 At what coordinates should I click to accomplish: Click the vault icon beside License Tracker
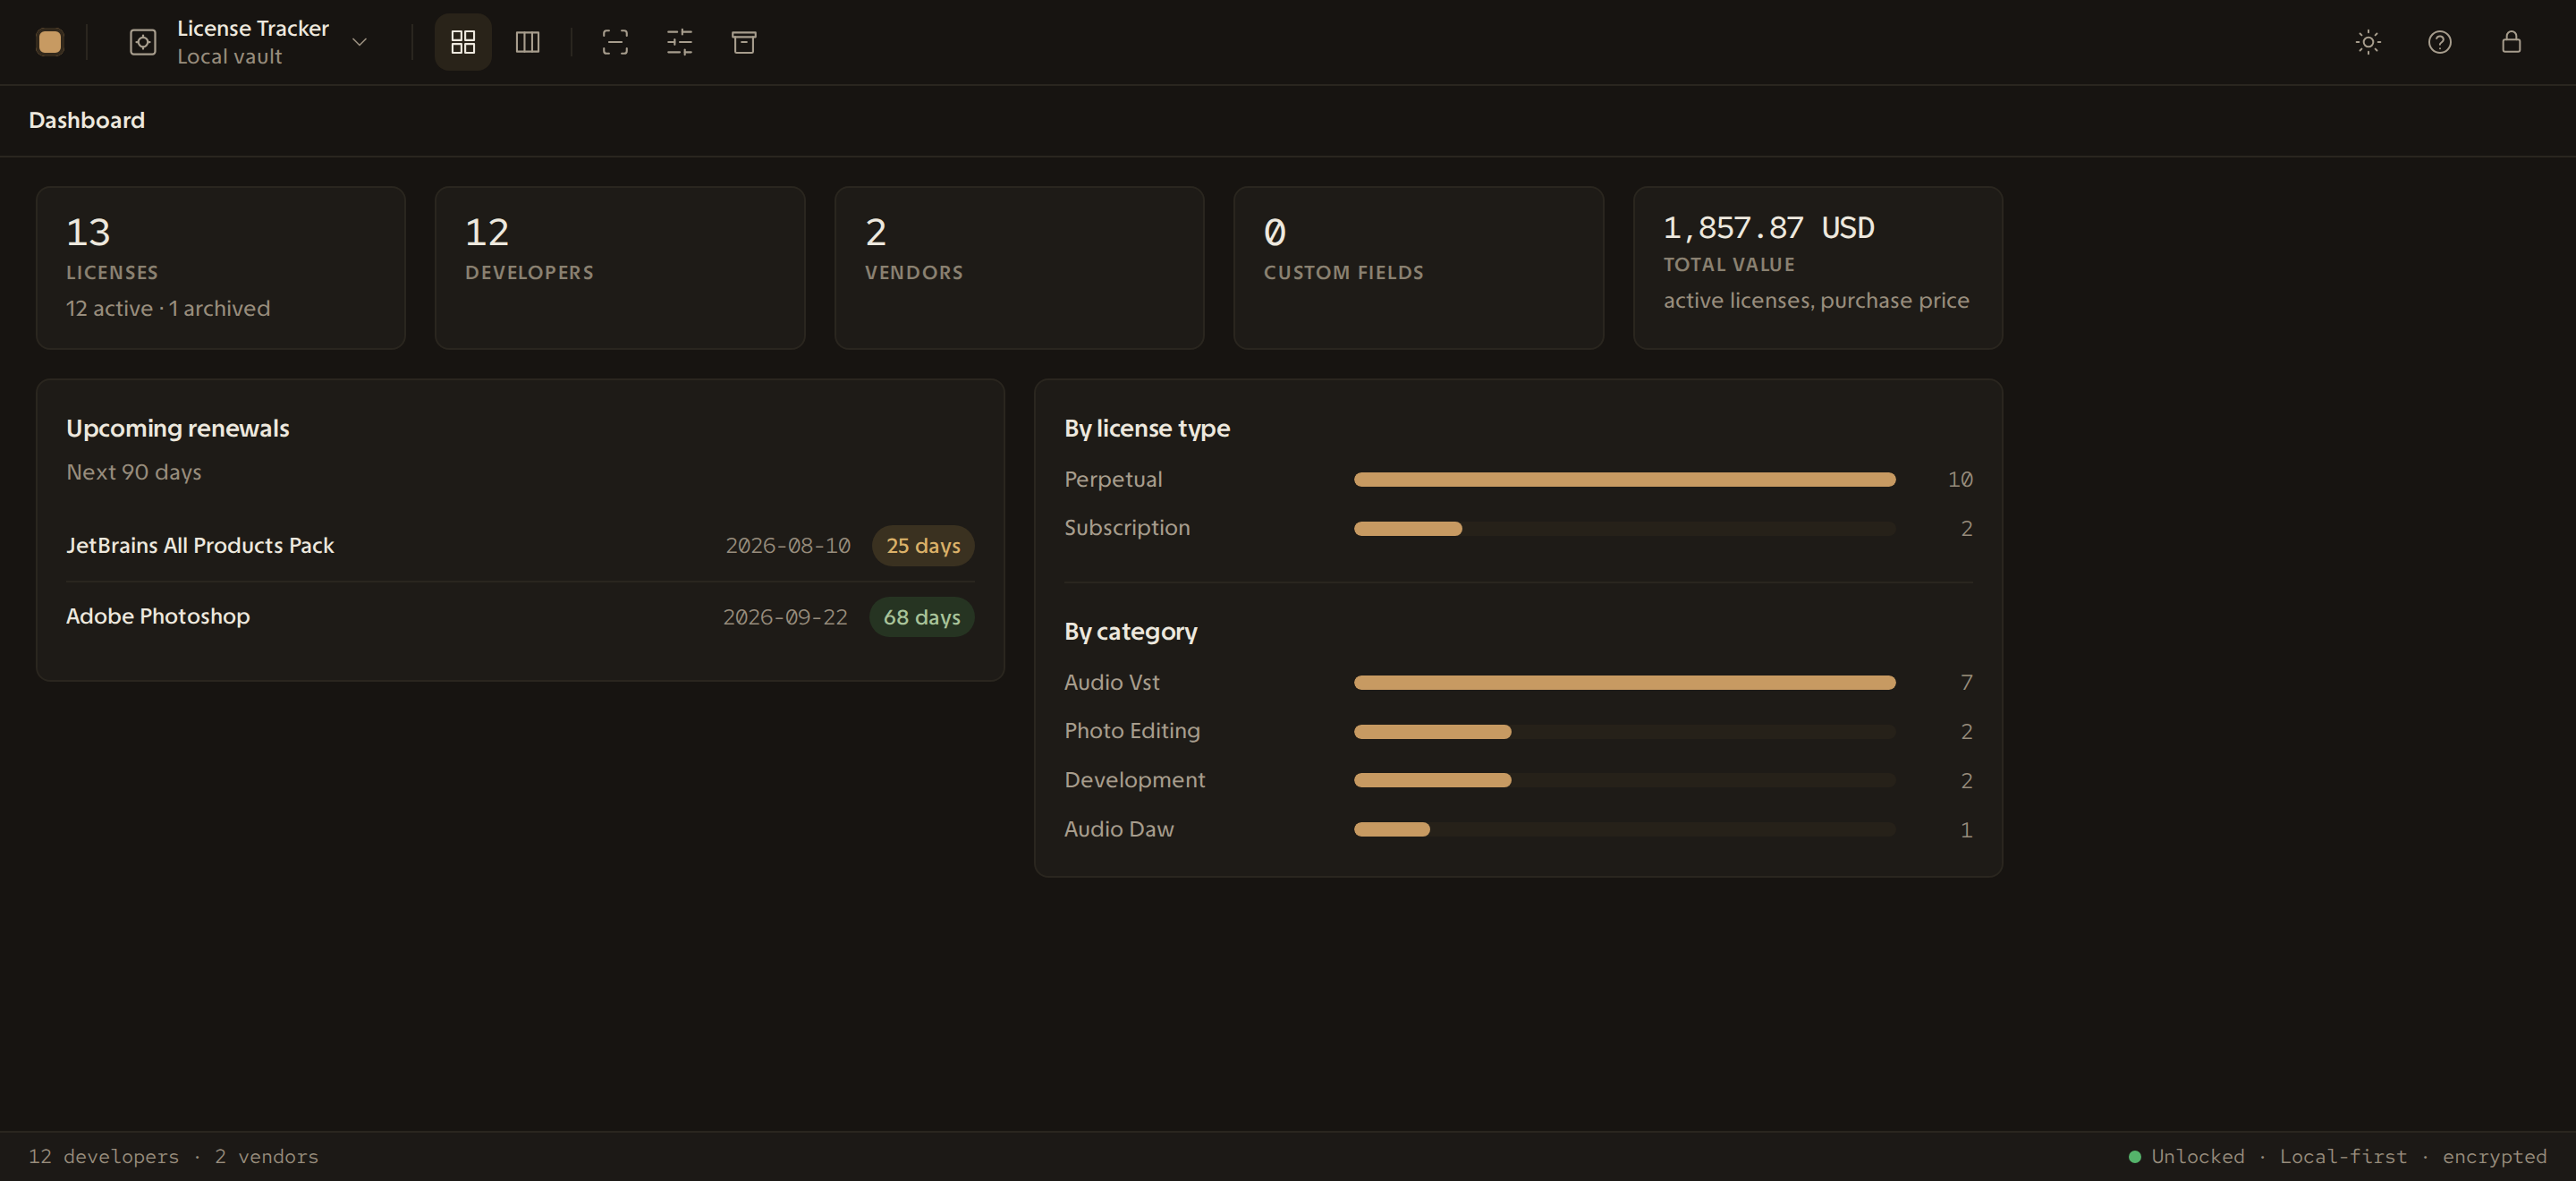click(x=143, y=42)
